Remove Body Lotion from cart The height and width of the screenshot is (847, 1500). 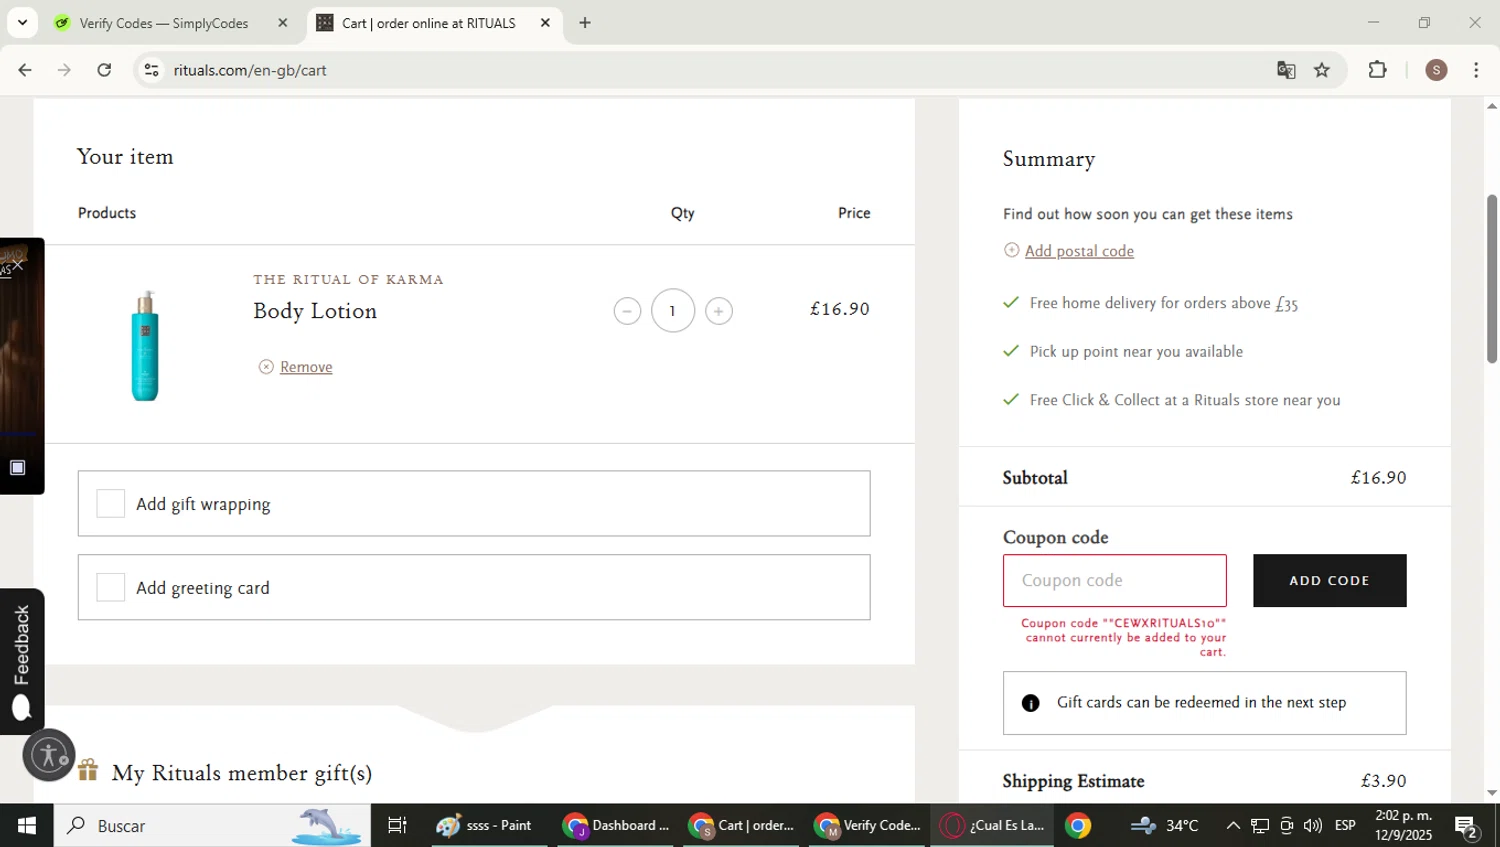click(306, 367)
